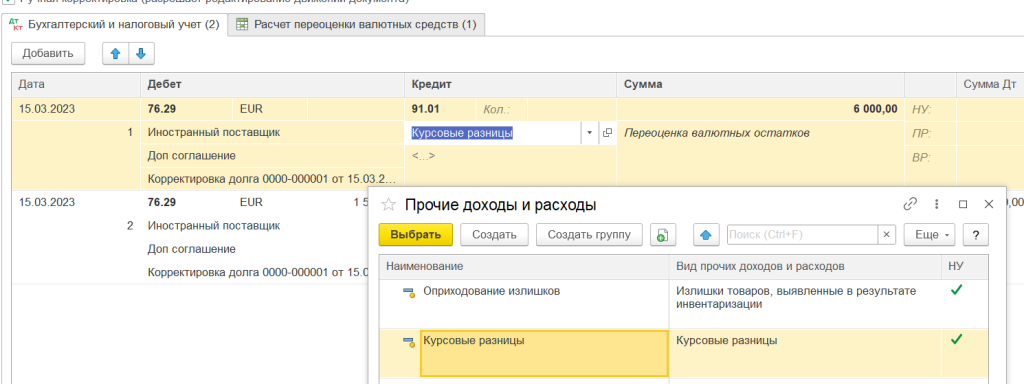Click the НУ checkmark for Оприходование излишков
The image size is (1024, 384).
point(957,291)
